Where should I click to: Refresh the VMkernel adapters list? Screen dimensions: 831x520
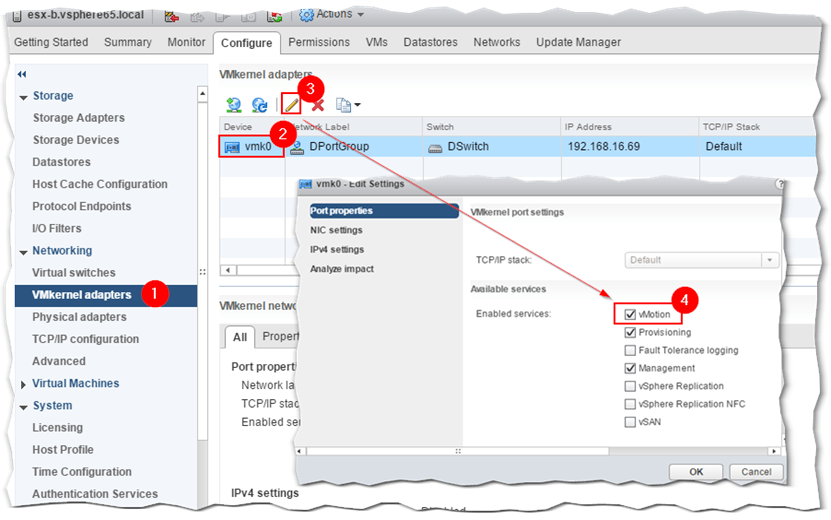(x=260, y=105)
